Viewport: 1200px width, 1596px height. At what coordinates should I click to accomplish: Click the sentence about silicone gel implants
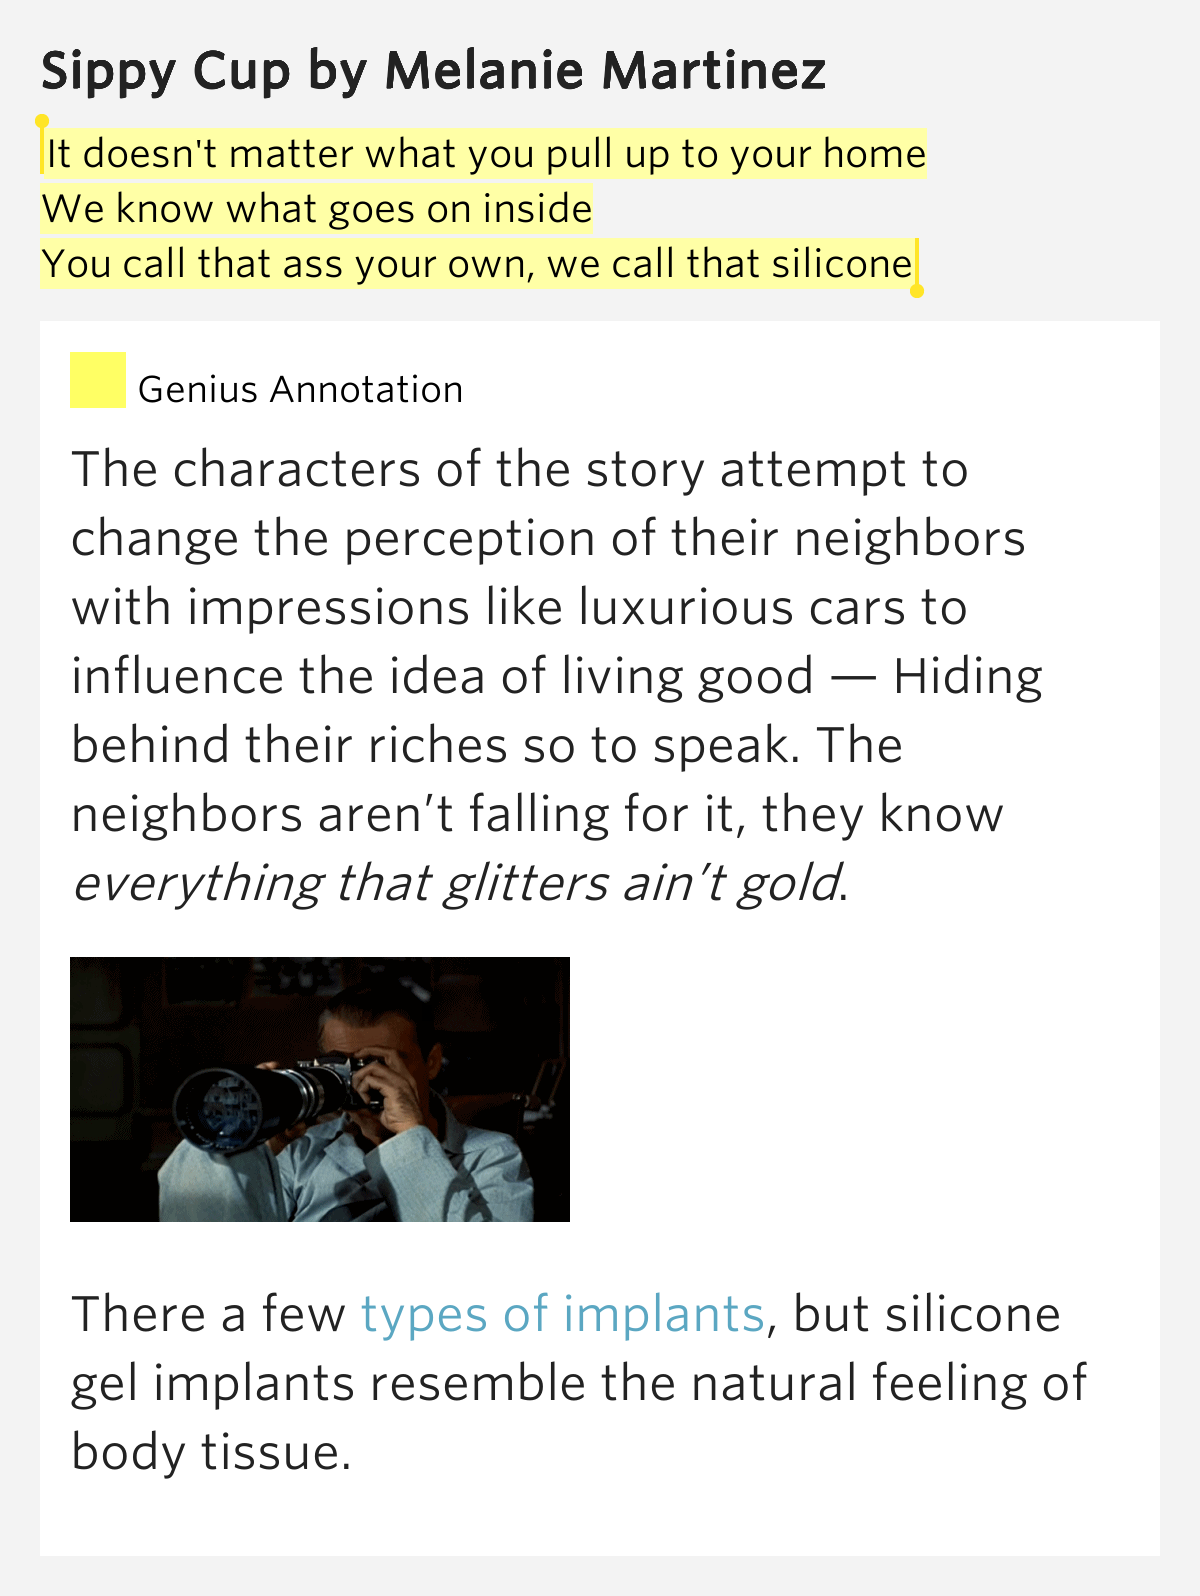point(578,1383)
